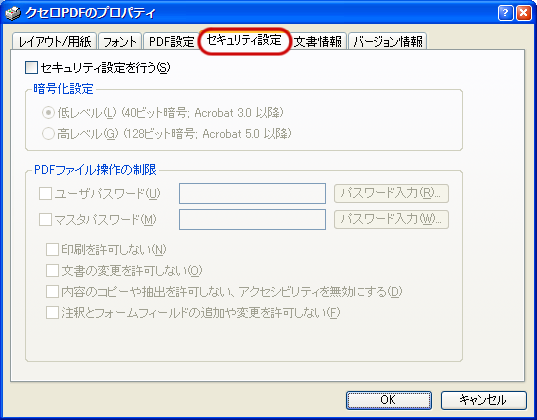Click the OK button
This screenshot has width=537, height=420.
point(388,400)
